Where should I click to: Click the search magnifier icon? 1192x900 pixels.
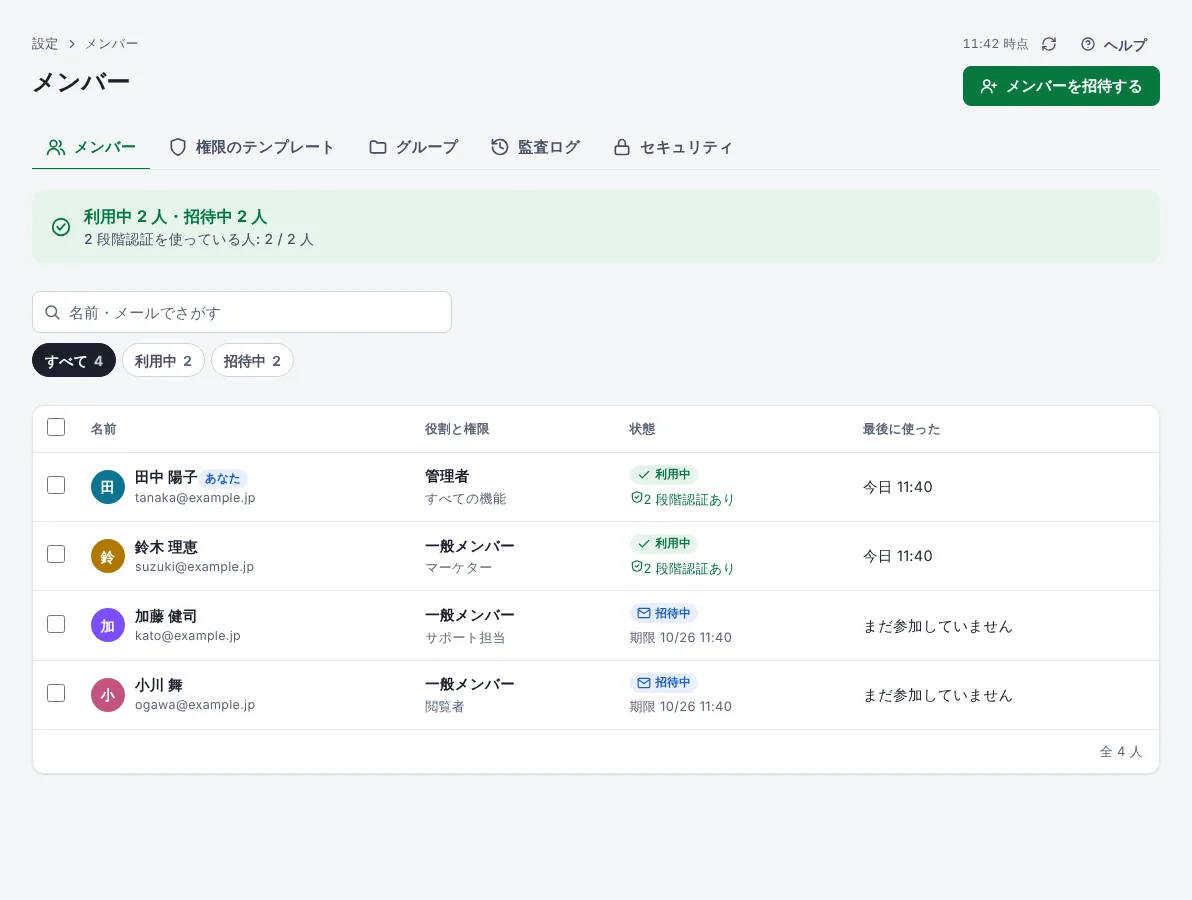[x=52, y=312]
